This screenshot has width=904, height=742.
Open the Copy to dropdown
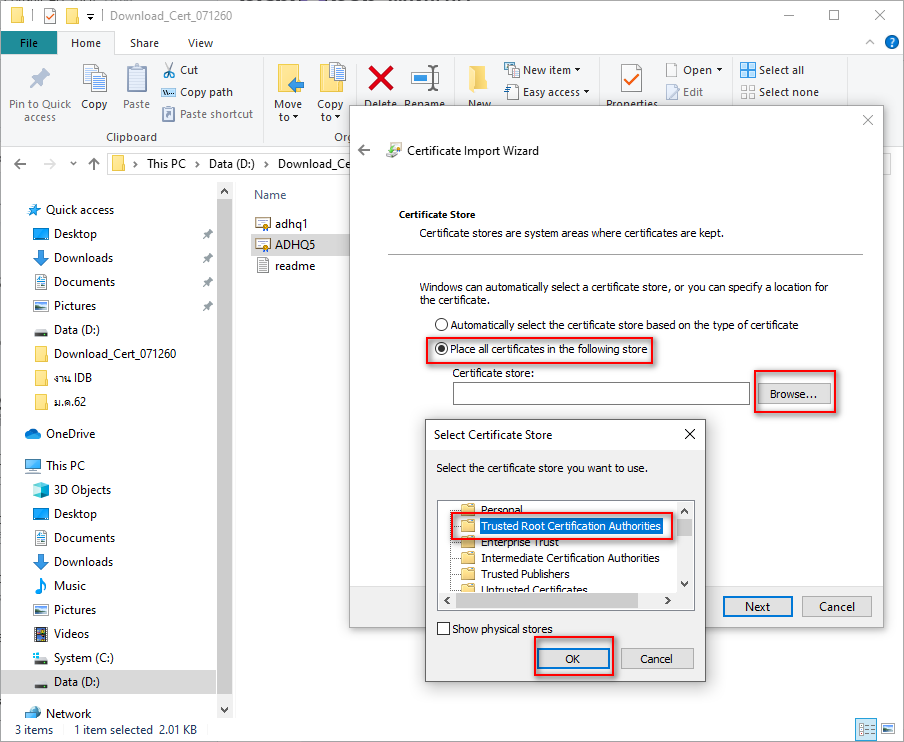pyautogui.click(x=330, y=111)
